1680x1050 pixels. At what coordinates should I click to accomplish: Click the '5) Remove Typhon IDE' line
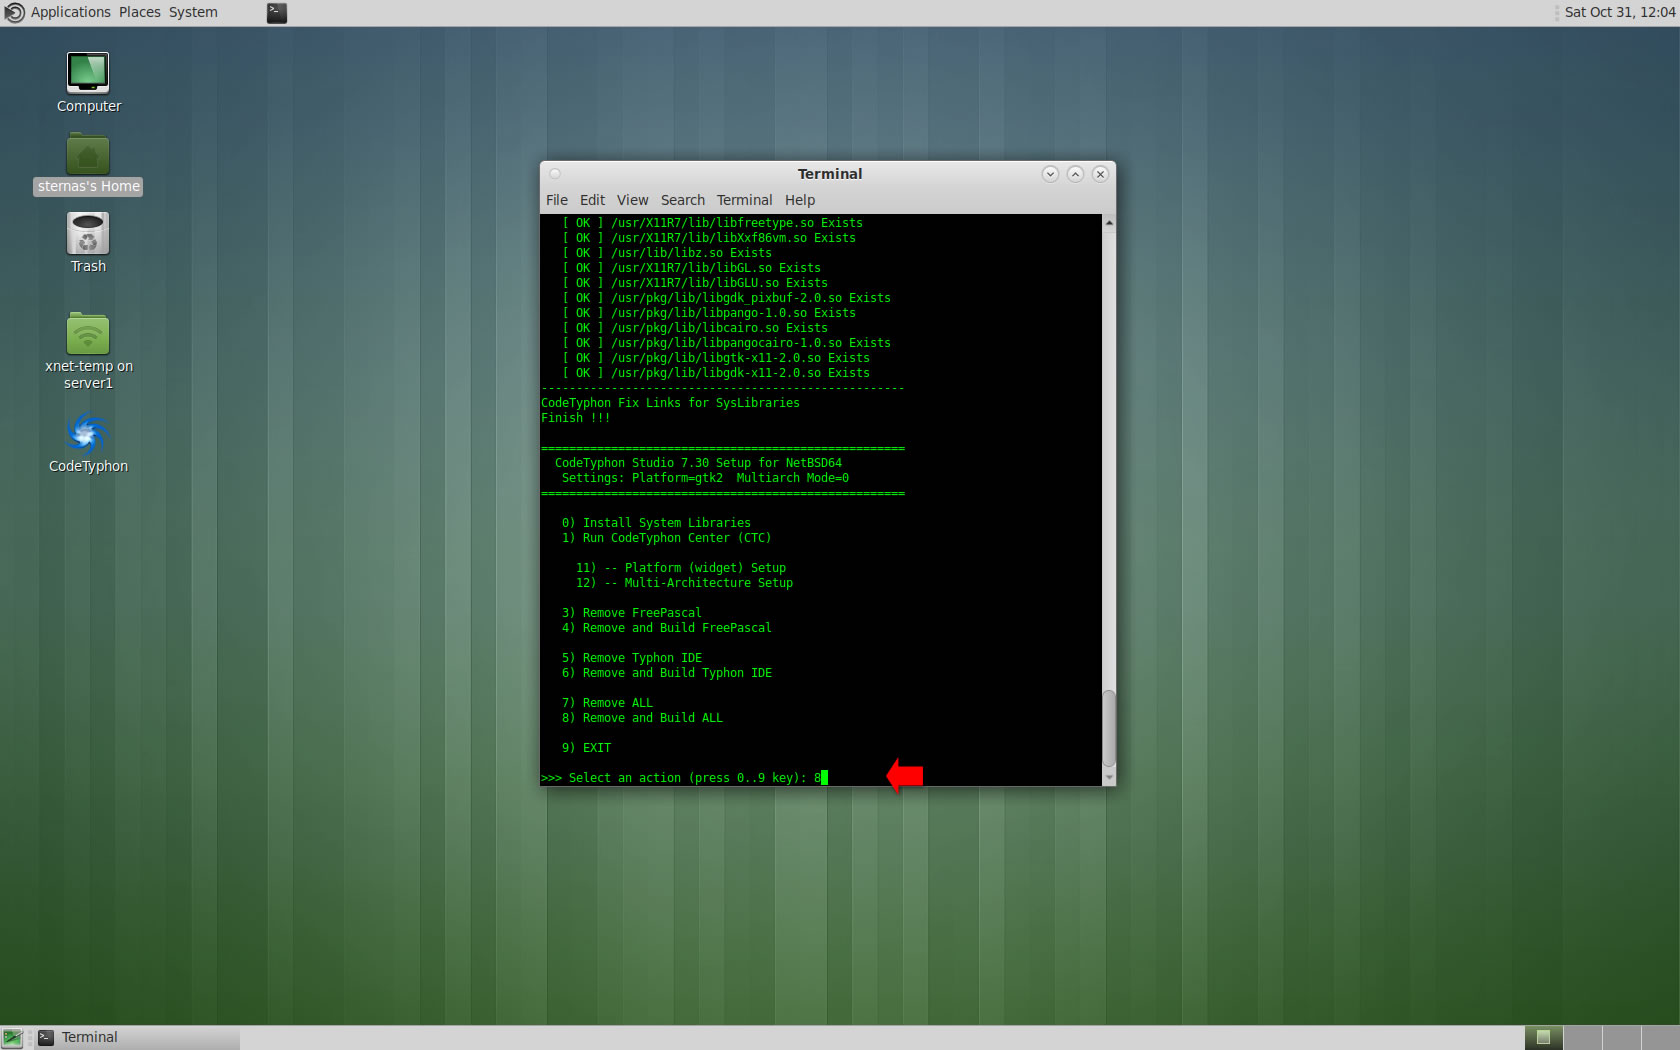(x=631, y=658)
